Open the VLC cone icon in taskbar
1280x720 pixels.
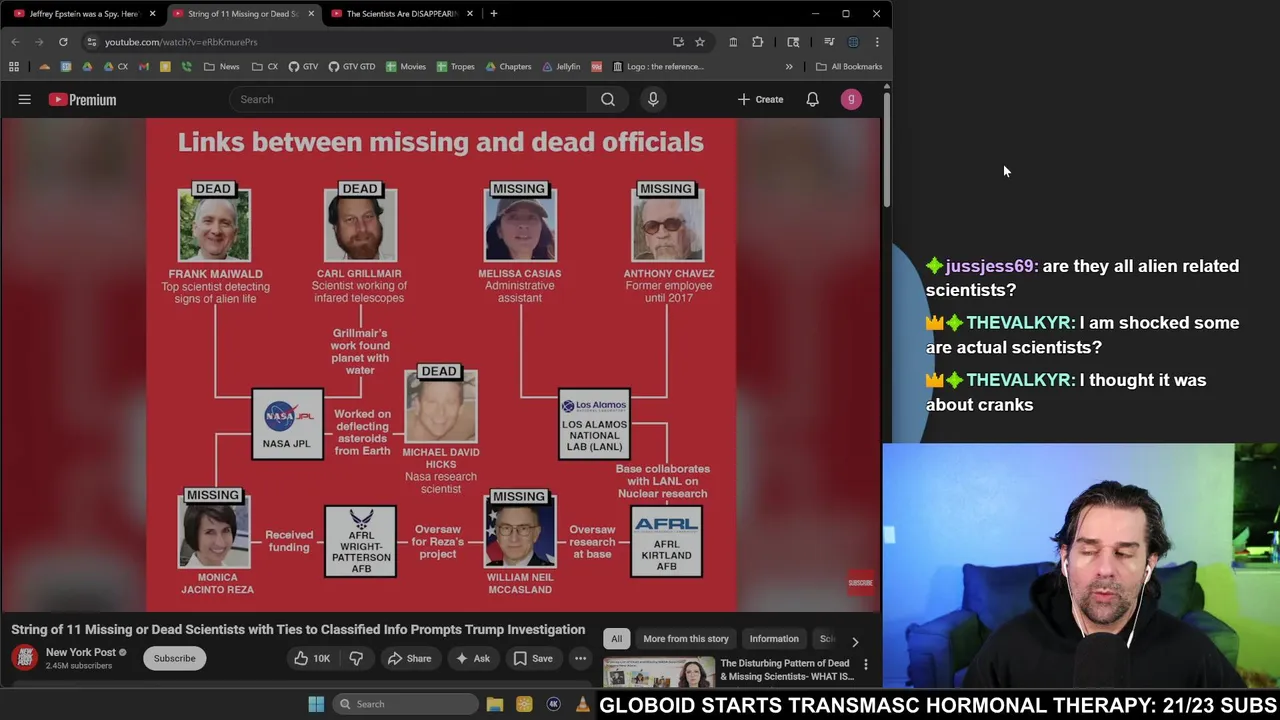(x=583, y=704)
